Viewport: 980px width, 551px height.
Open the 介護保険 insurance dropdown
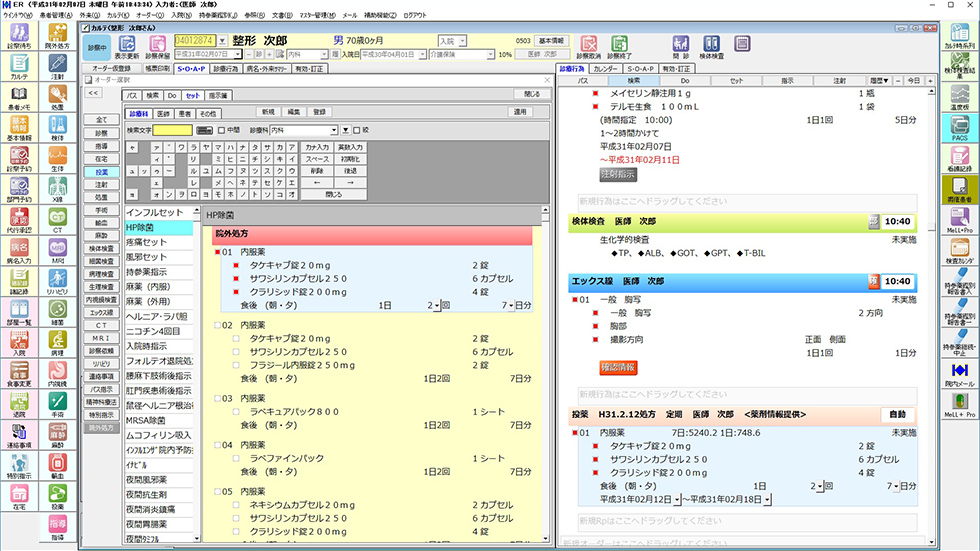[491, 55]
